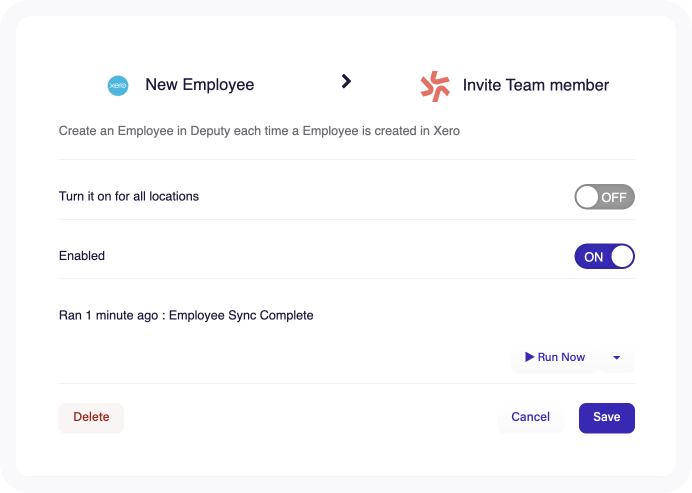Toggle 'Turn it on for all locations' switch
692x493 pixels.
tap(604, 197)
